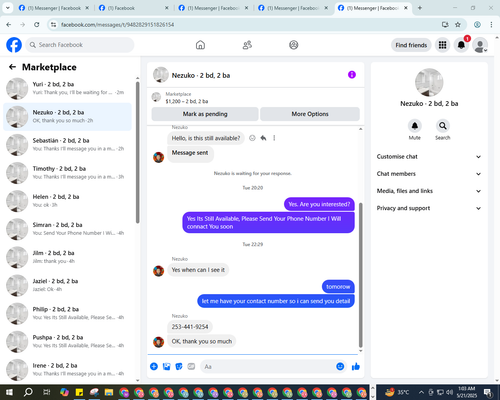This screenshot has width=500, height=400.
Task: Open more actions plus icon in composer
Action: pyautogui.click(x=154, y=367)
